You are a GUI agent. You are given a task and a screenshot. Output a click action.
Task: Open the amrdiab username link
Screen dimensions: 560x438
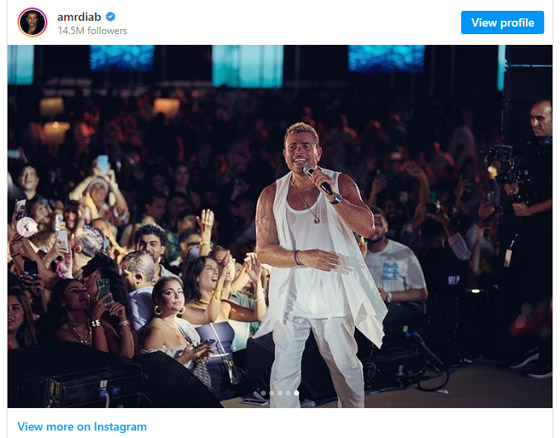coord(79,17)
